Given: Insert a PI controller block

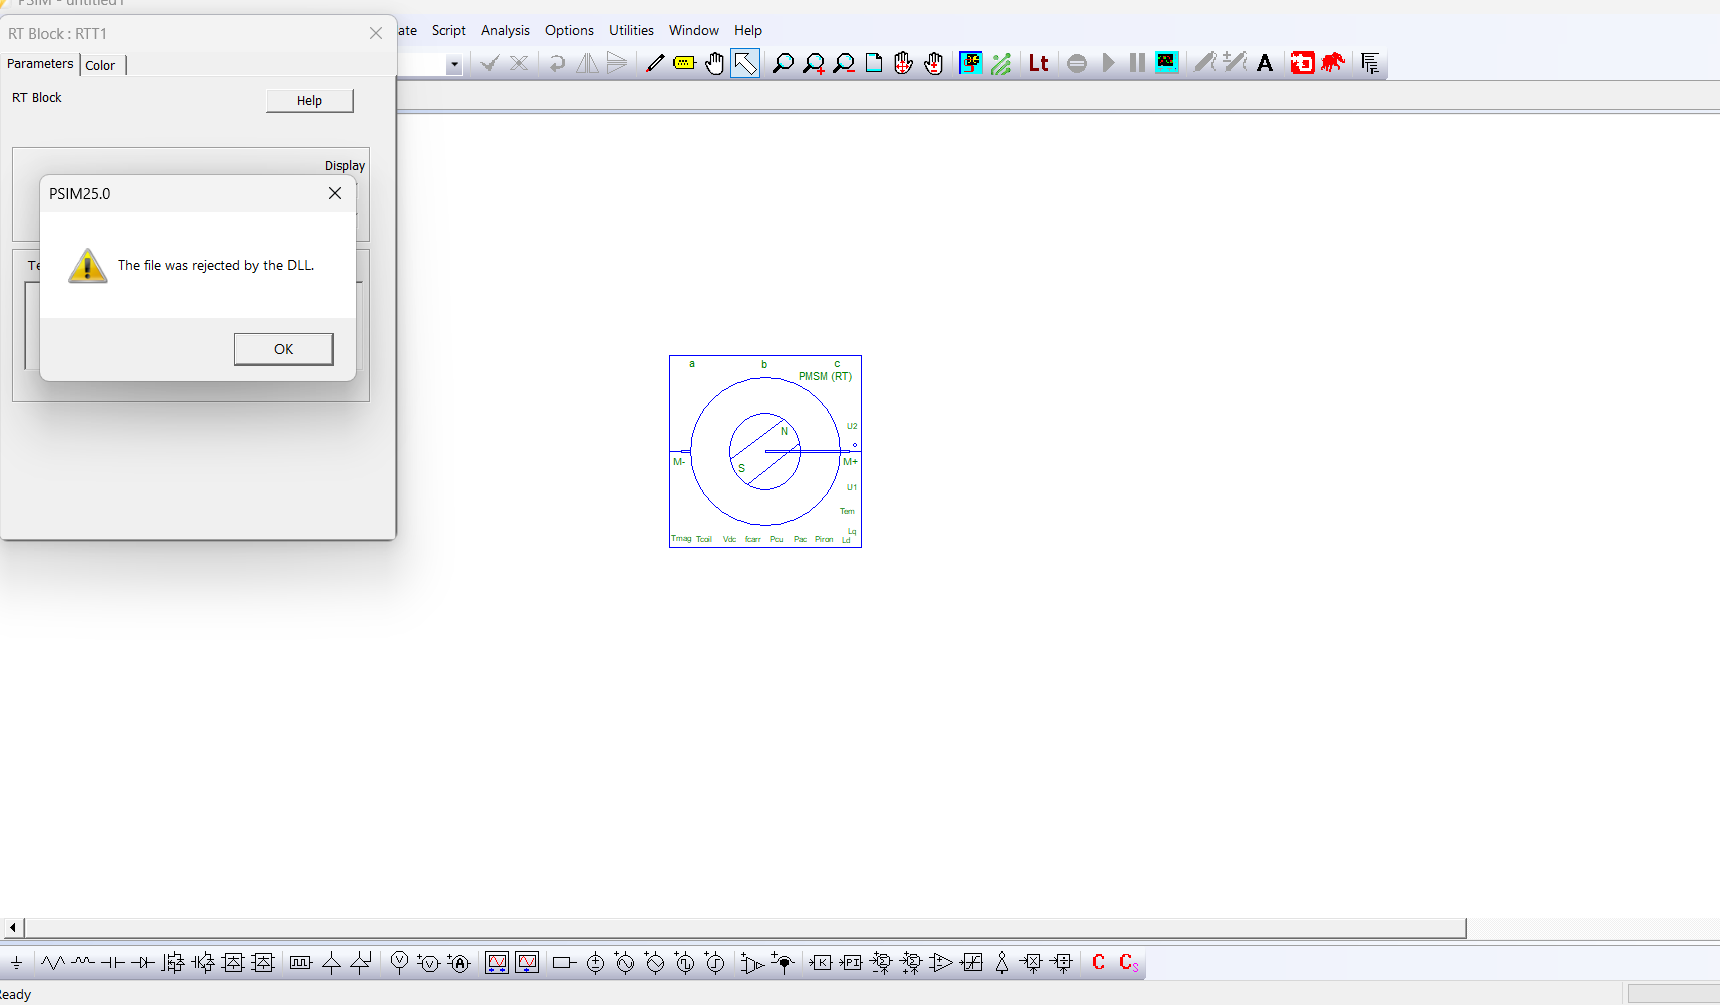Looking at the screenshot, I should 851,963.
